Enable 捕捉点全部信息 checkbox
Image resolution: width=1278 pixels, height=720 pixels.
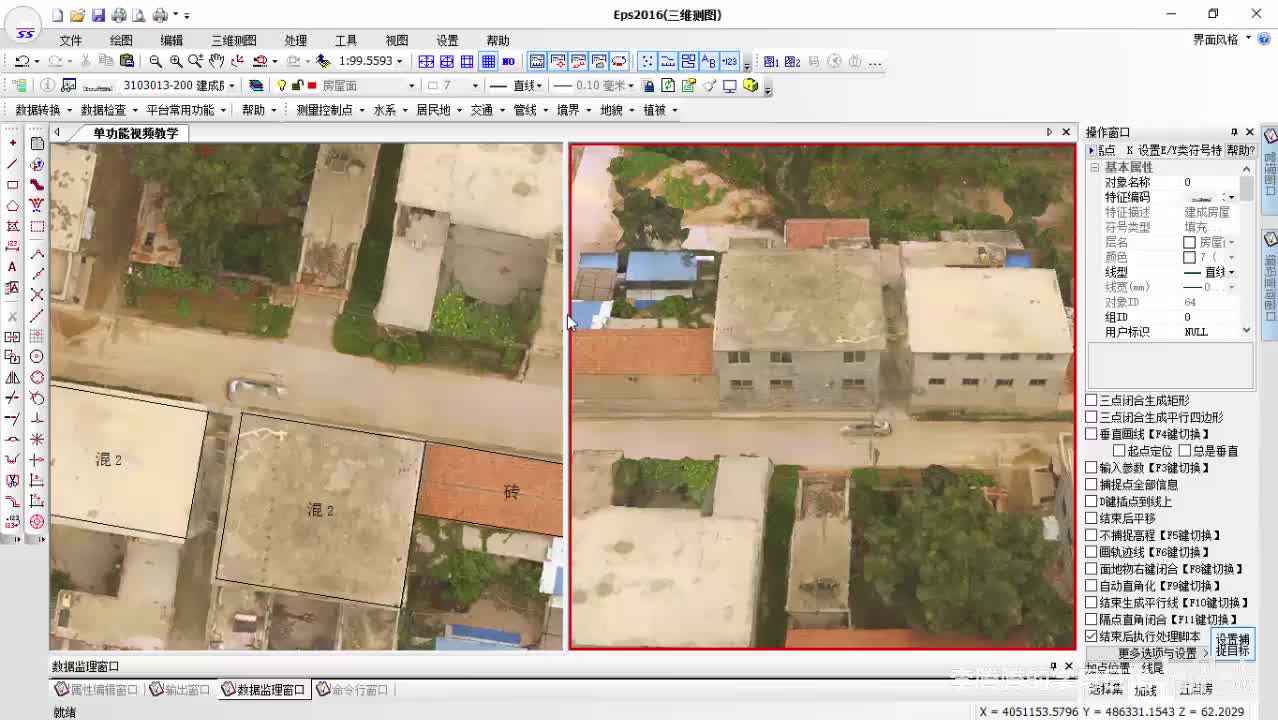pos(1092,484)
